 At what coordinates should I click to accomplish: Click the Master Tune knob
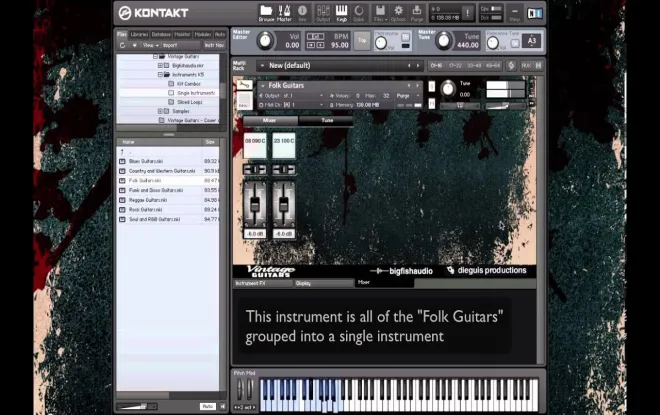point(443,41)
